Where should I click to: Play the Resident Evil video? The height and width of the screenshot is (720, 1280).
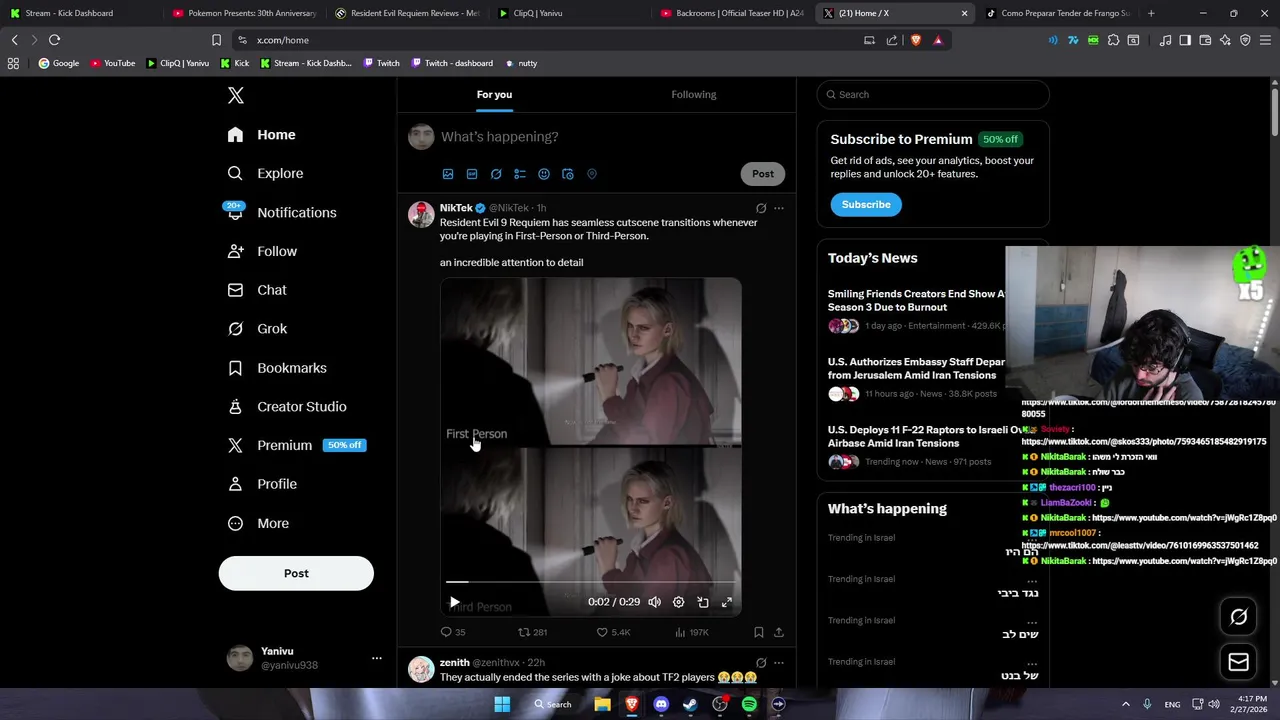pyautogui.click(x=454, y=602)
